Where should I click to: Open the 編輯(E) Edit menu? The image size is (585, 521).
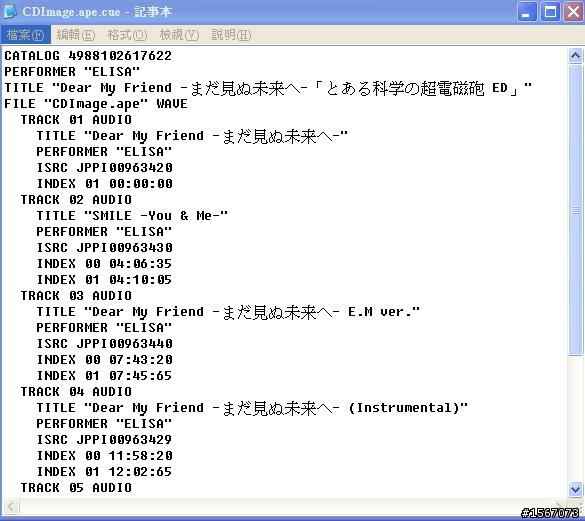tap(76, 35)
